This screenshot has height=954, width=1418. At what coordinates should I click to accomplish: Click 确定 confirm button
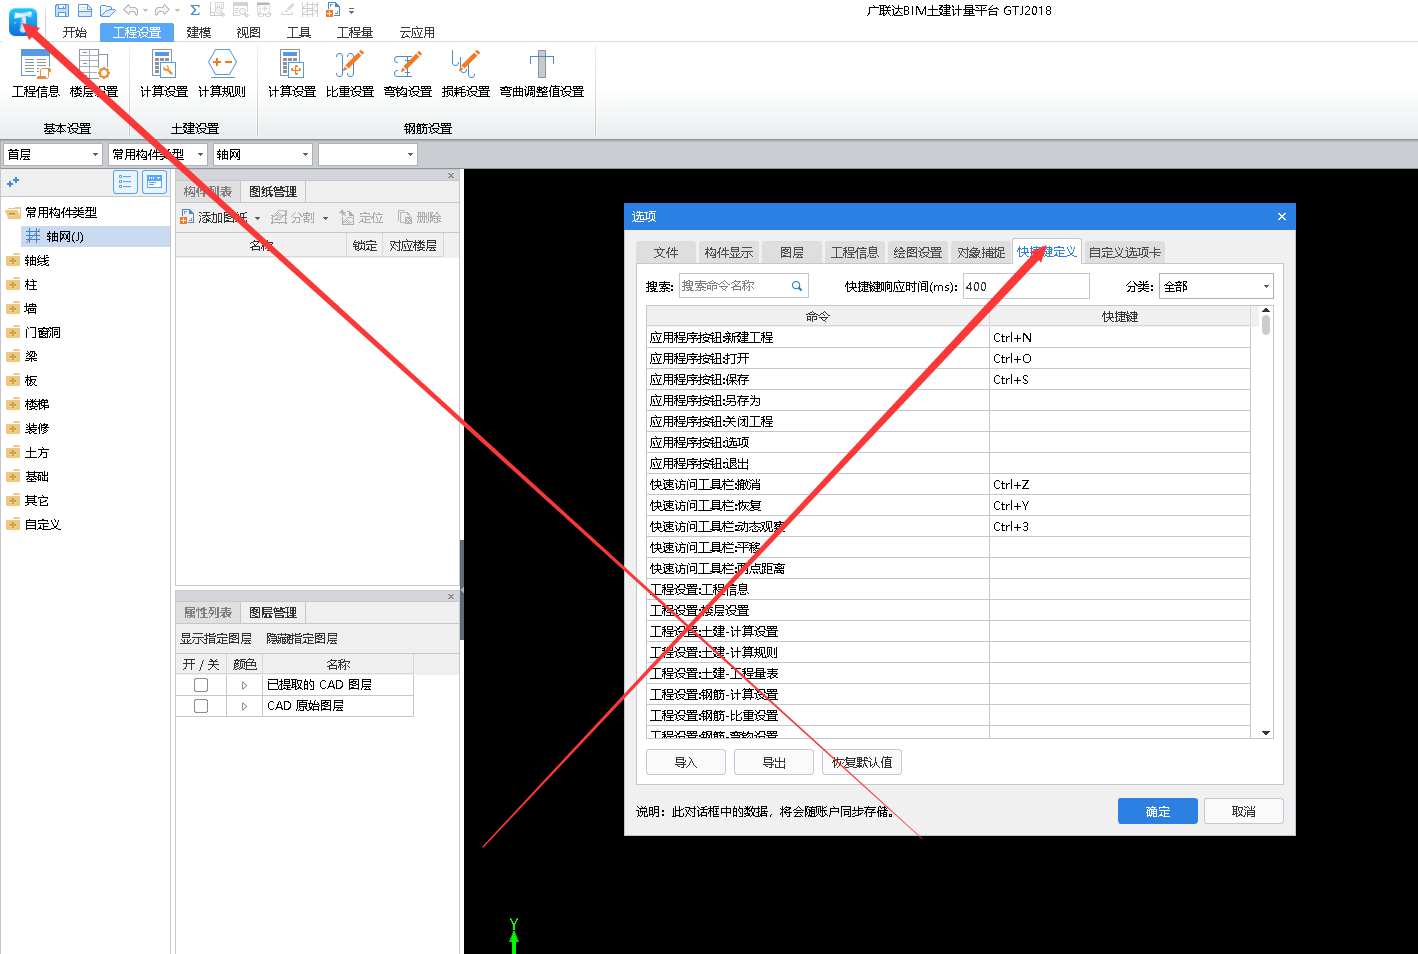pyautogui.click(x=1158, y=811)
